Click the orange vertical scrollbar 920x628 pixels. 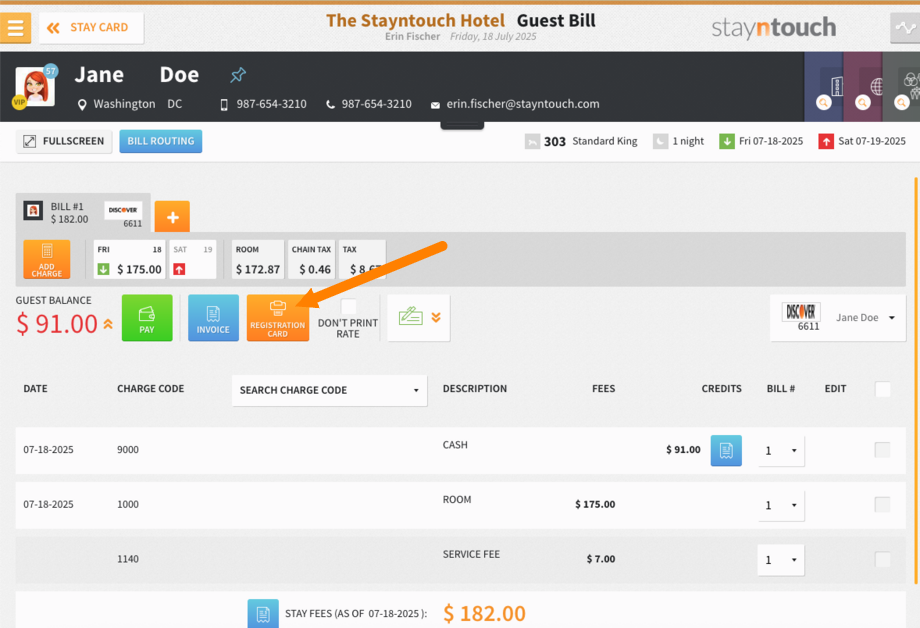[915, 380]
